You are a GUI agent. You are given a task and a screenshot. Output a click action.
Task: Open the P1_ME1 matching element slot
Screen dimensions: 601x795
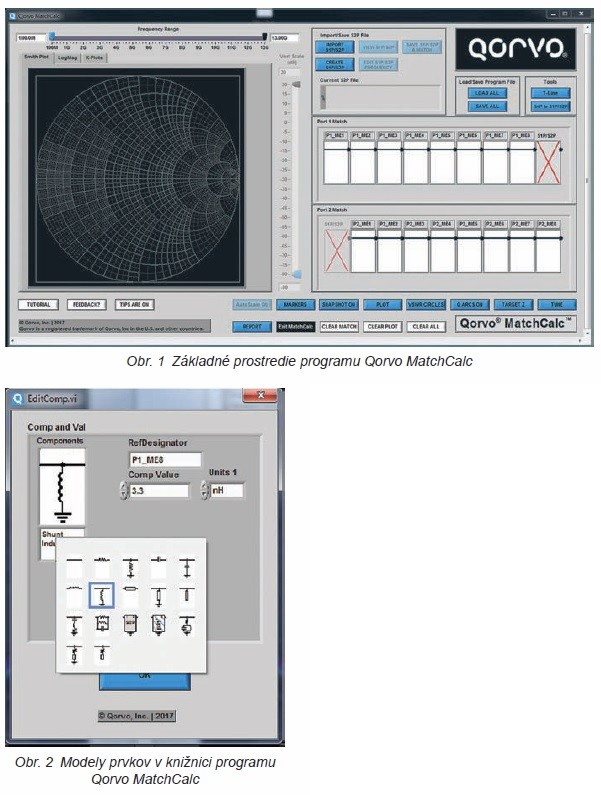tap(336, 162)
